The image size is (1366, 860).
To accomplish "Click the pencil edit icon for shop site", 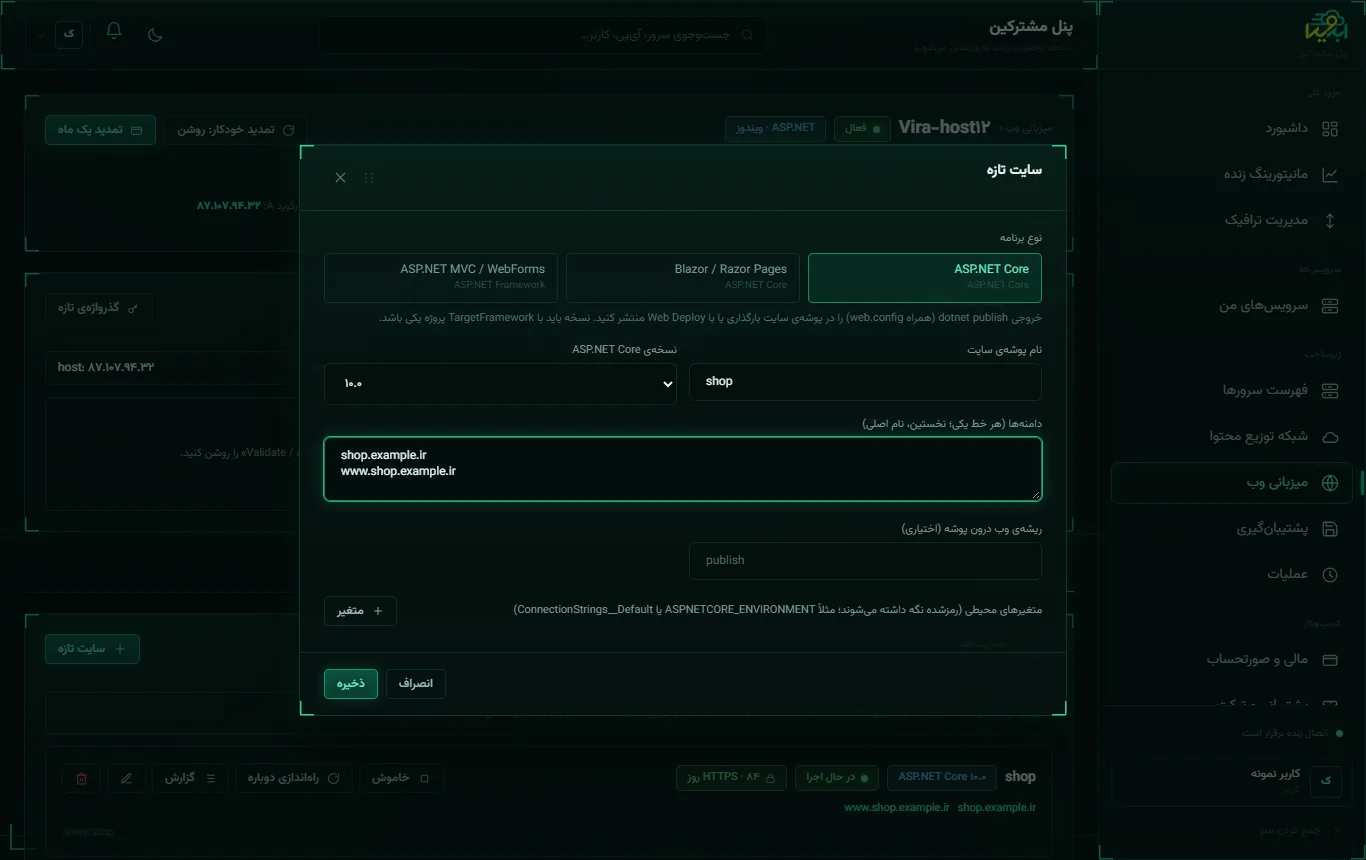I will [126, 778].
